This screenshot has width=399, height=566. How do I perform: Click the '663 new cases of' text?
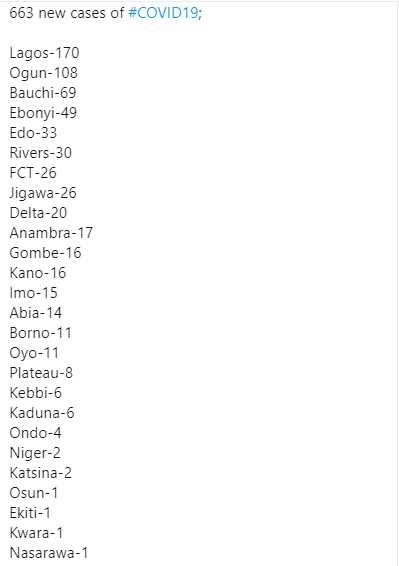pos(67,13)
